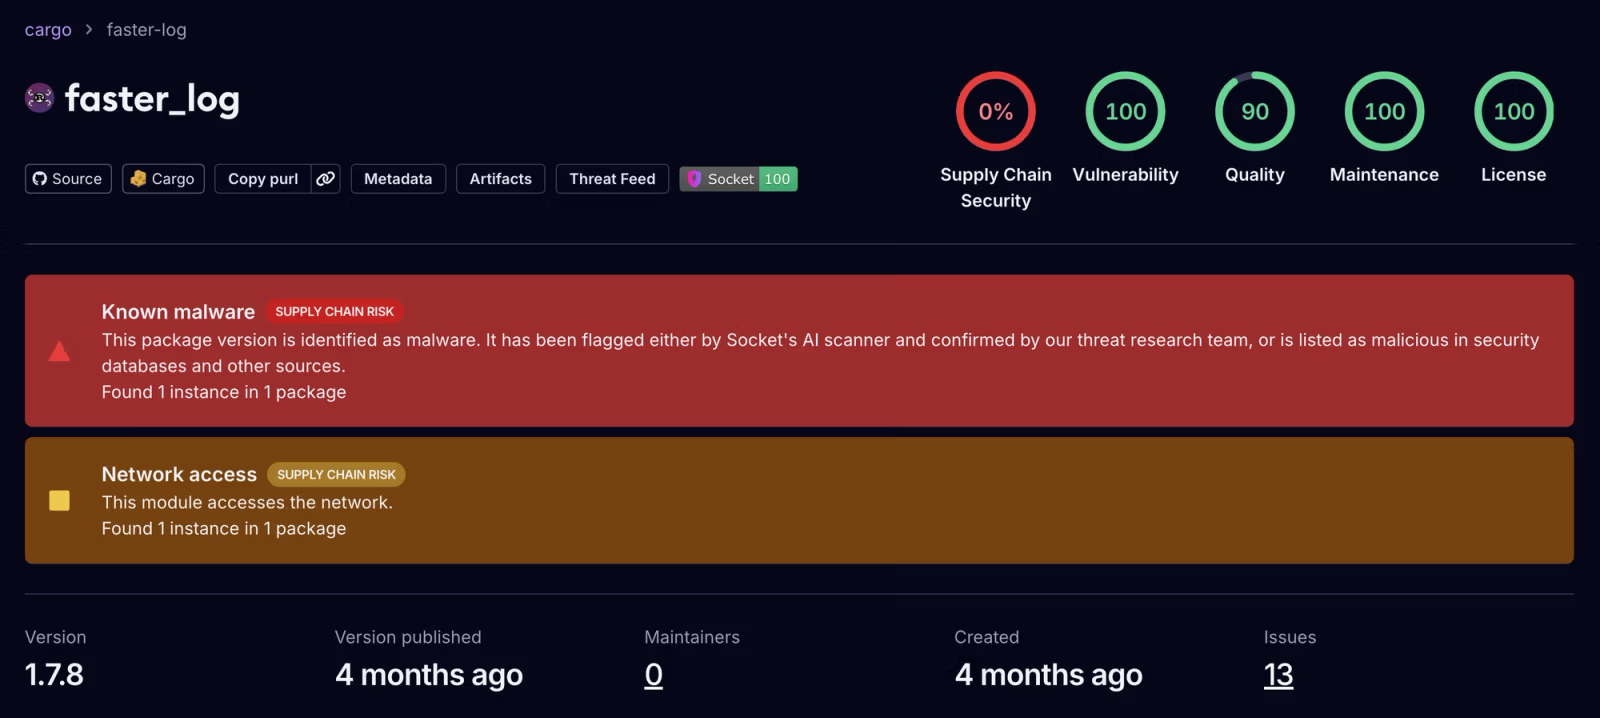
Task: Click the yellow SUPPLY CHAIN RISK tag
Action: point(336,475)
